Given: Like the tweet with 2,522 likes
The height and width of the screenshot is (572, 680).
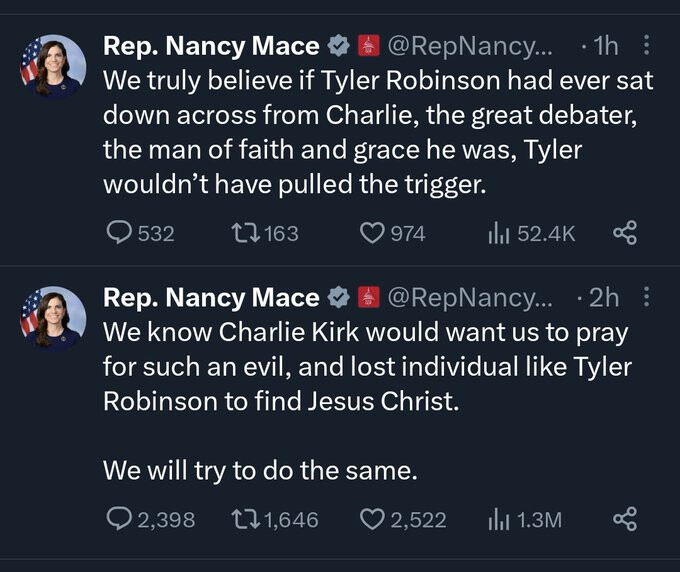Looking at the screenshot, I should (373, 519).
